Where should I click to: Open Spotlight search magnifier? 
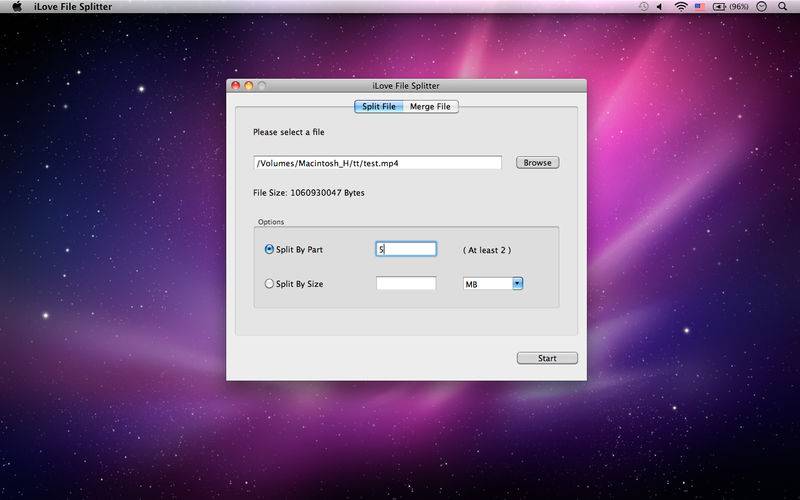[x=784, y=7]
